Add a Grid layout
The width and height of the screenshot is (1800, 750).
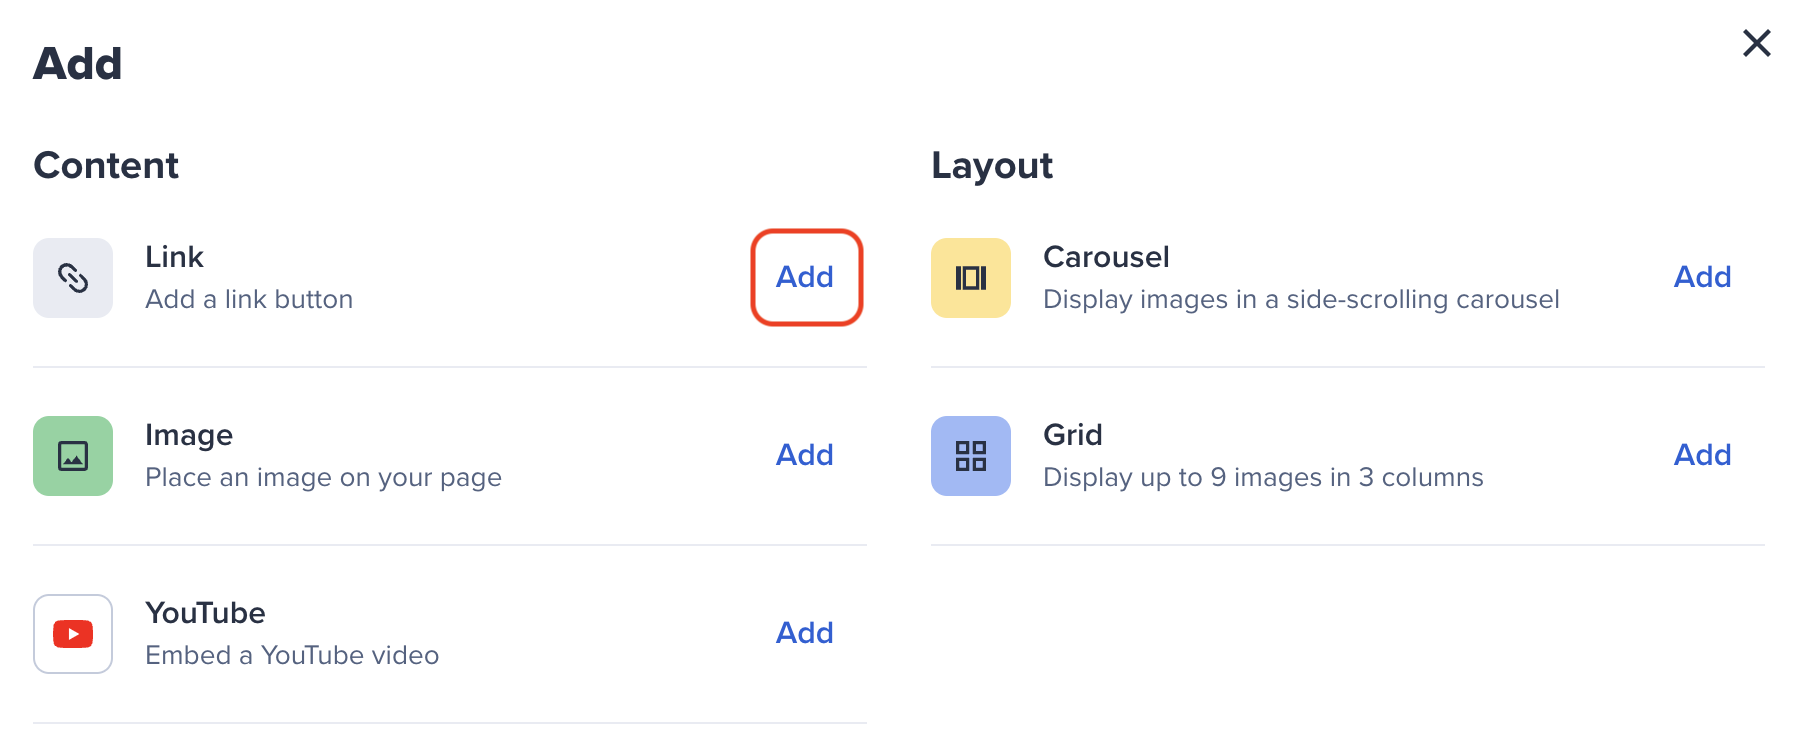(1702, 455)
